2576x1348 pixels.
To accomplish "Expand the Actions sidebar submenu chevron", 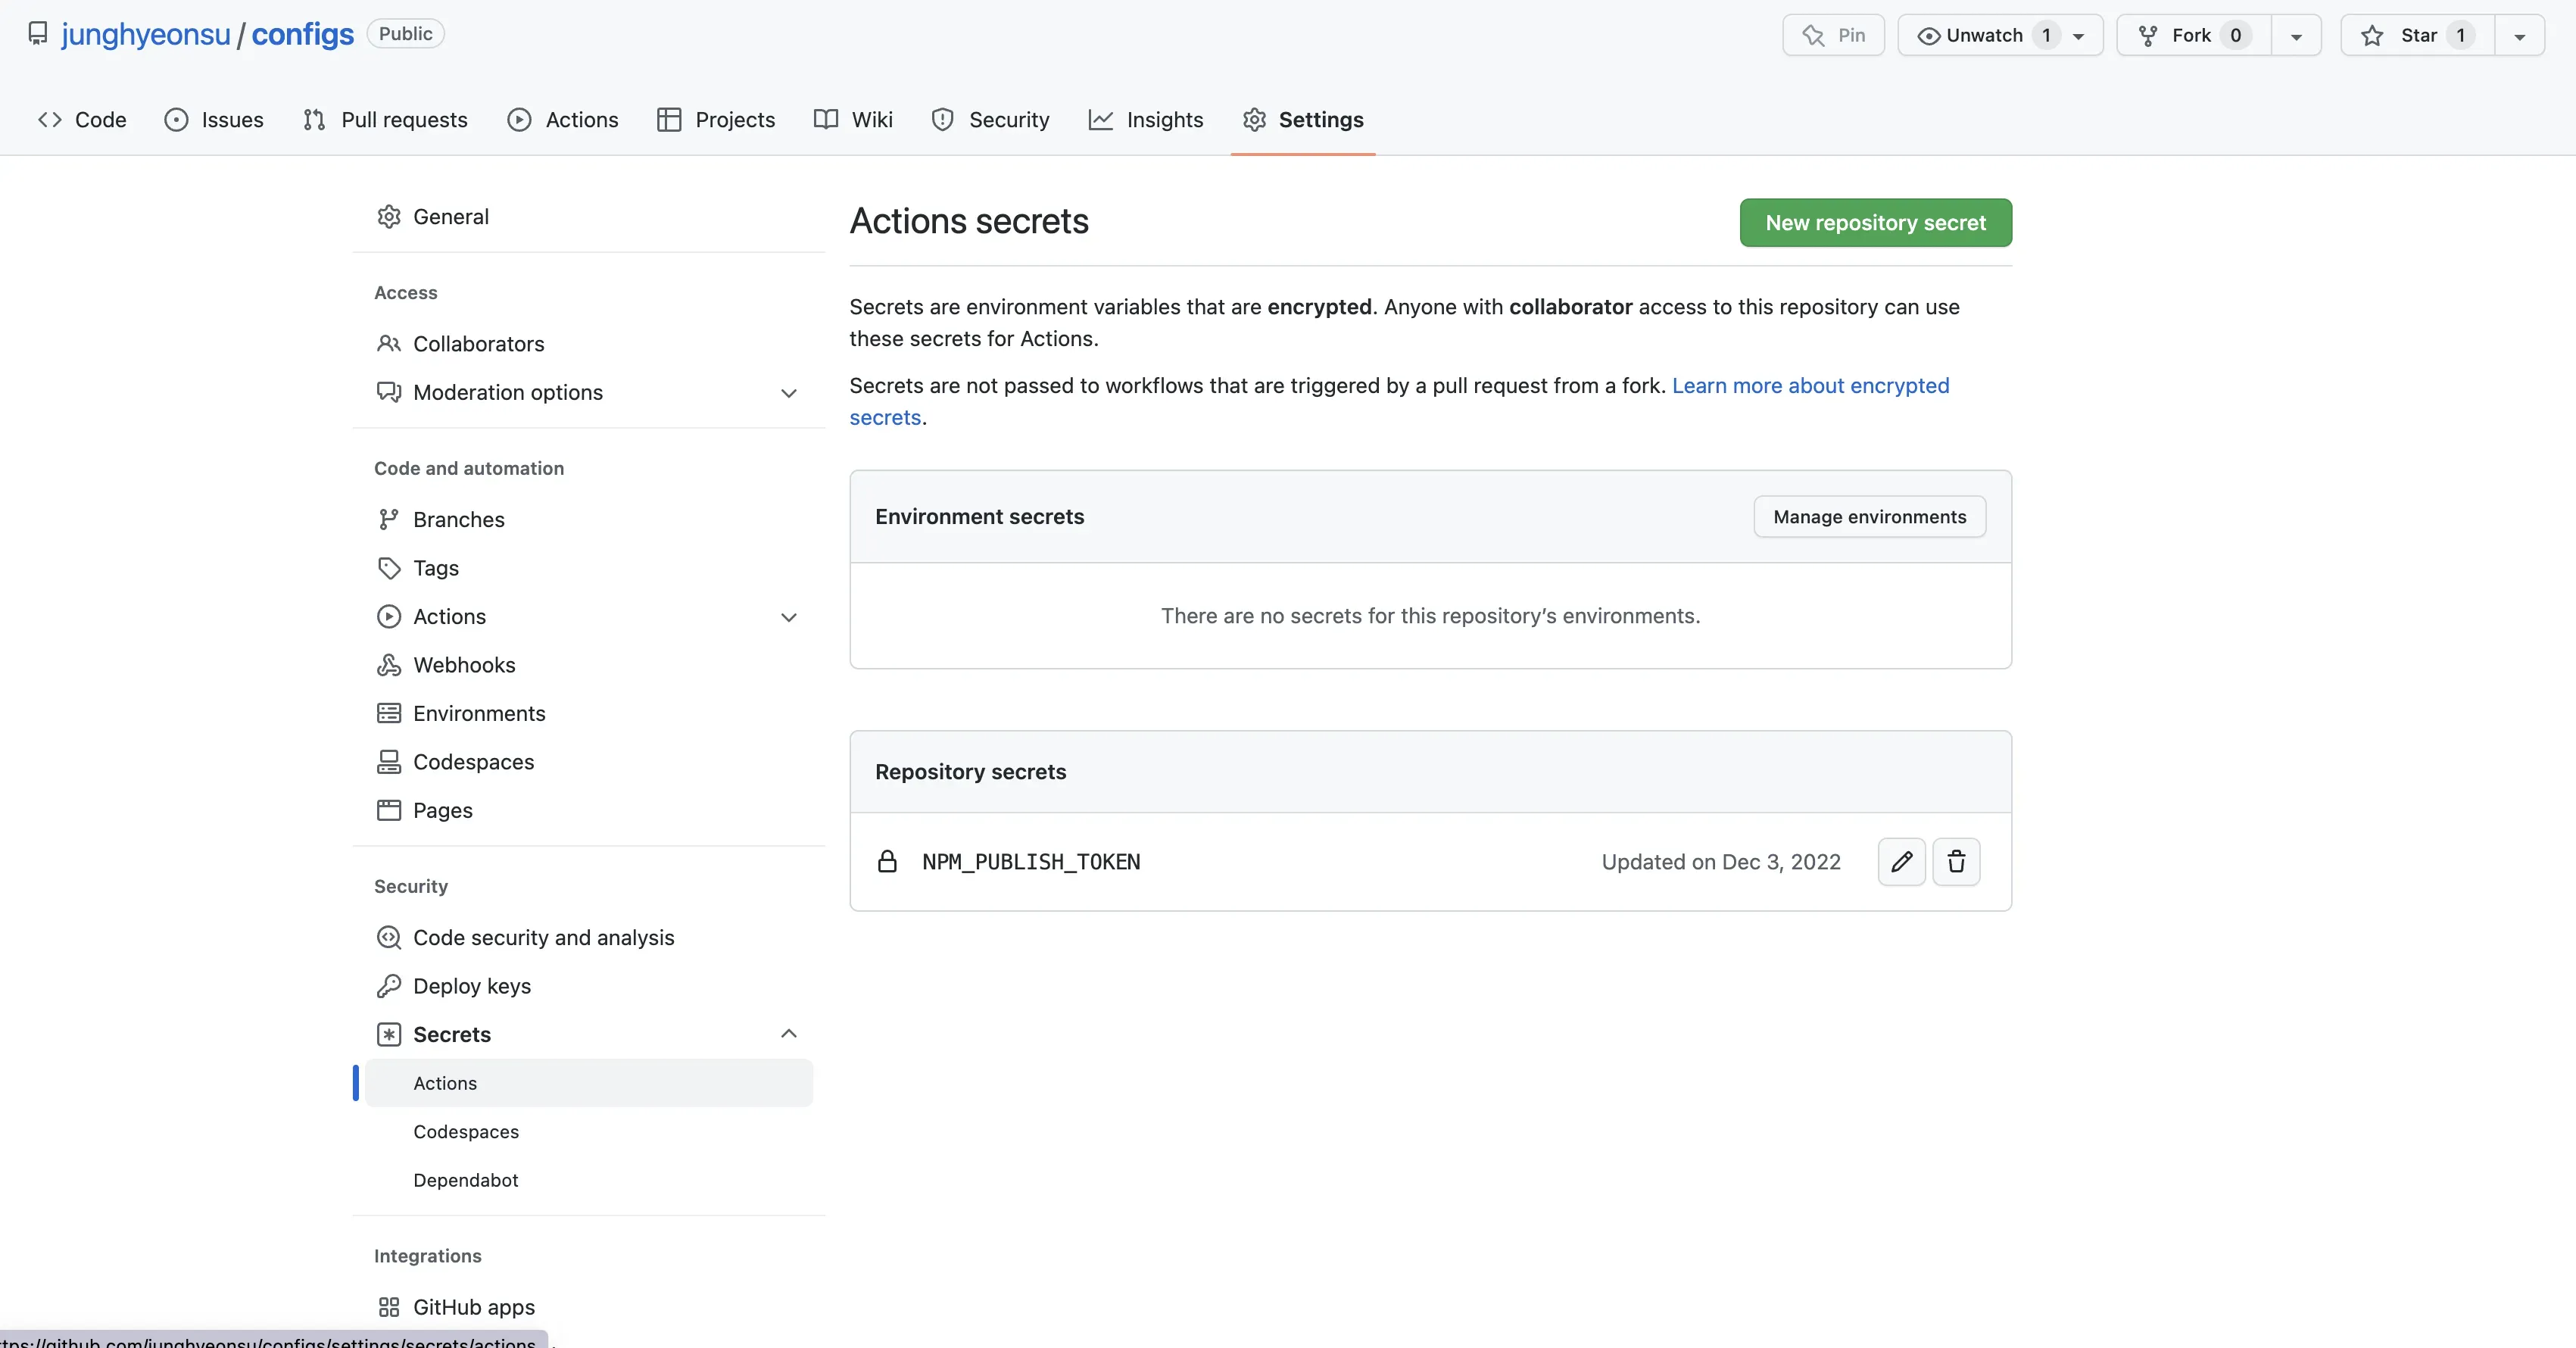I will click(x=788, y=617).
